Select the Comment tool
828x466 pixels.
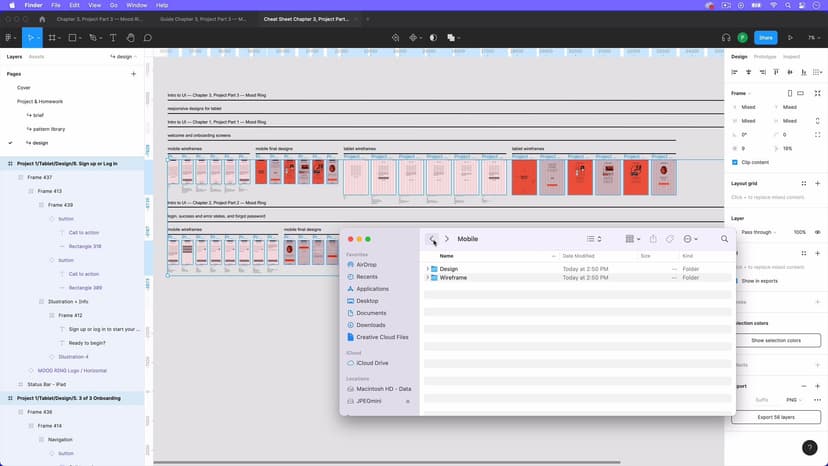tap(147, 38)
